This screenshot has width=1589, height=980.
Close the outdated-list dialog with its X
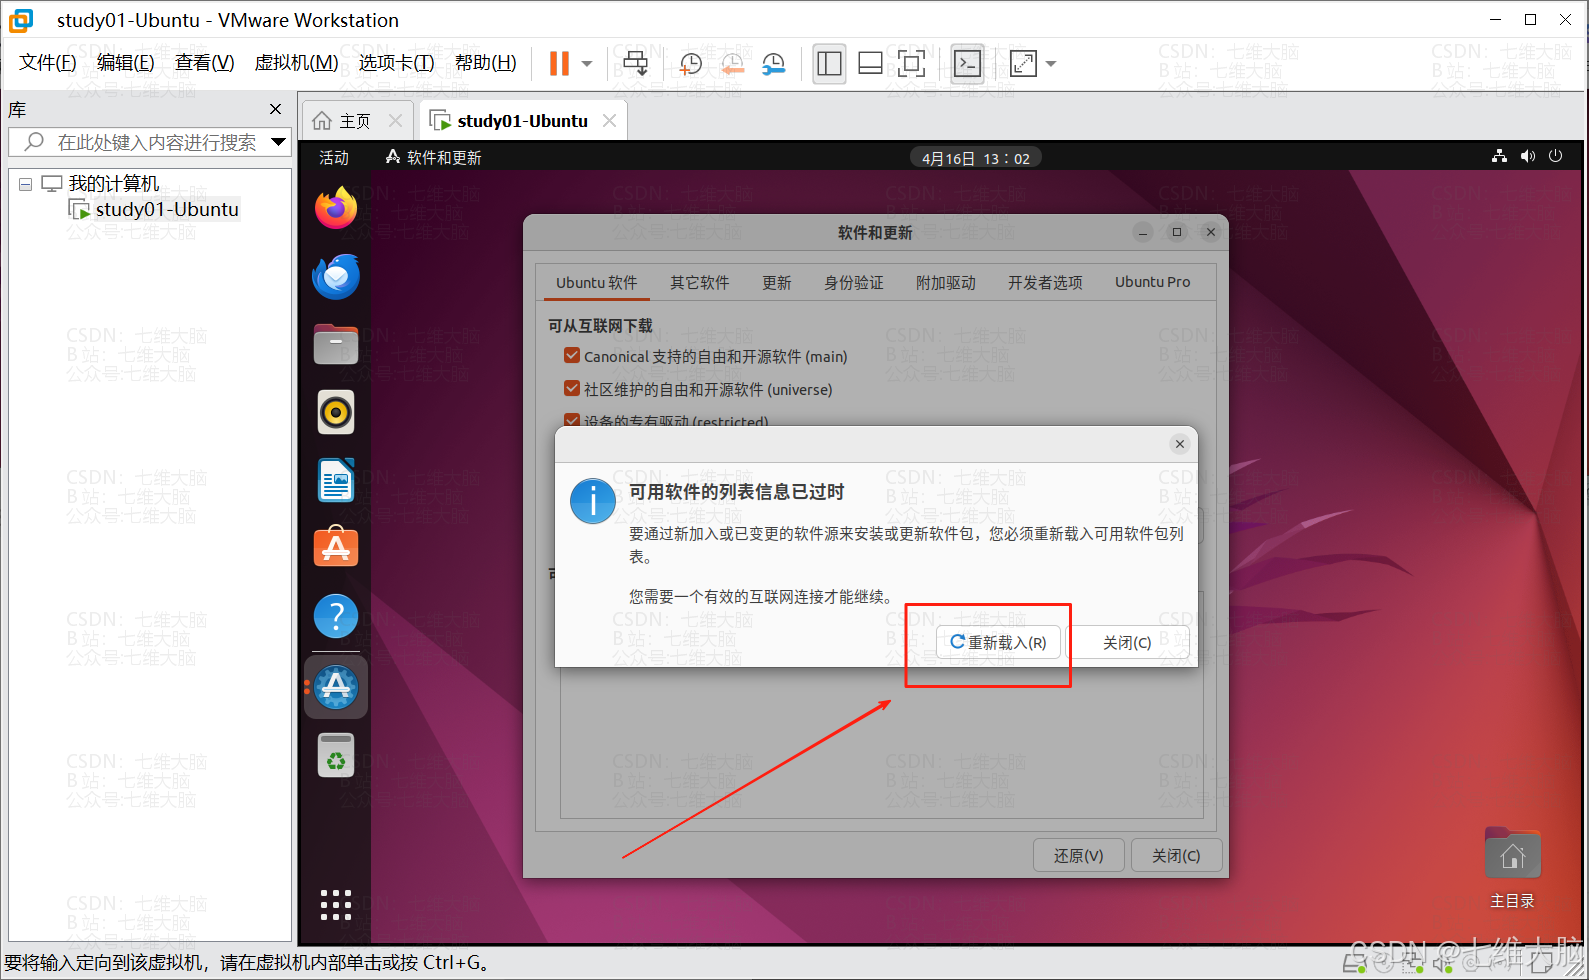pyautogui.click(x=1180, y=444)
